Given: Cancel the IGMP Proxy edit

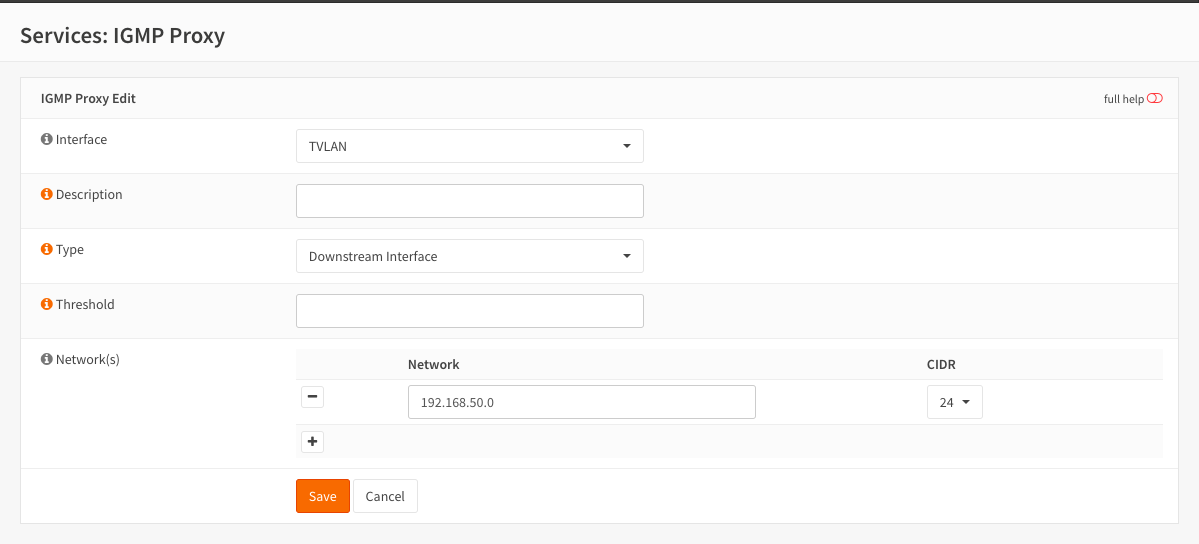Looking at the screenshot, I should pos(385,496).
